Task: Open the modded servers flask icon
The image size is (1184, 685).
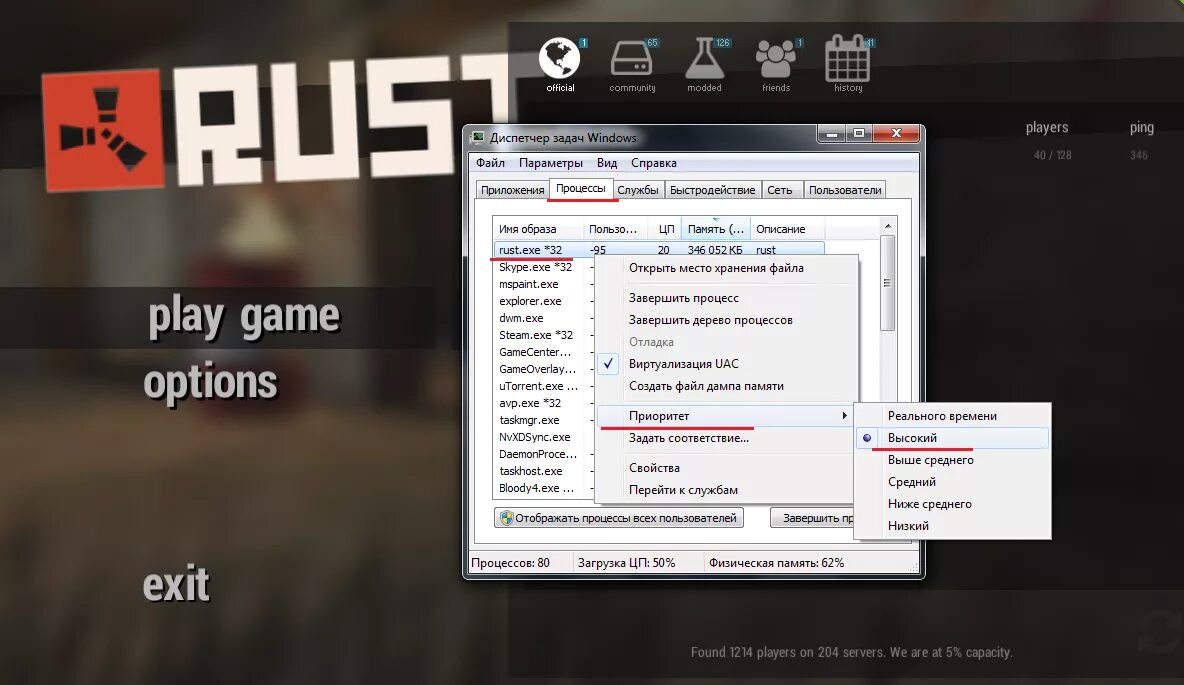Action: (705, 59)
